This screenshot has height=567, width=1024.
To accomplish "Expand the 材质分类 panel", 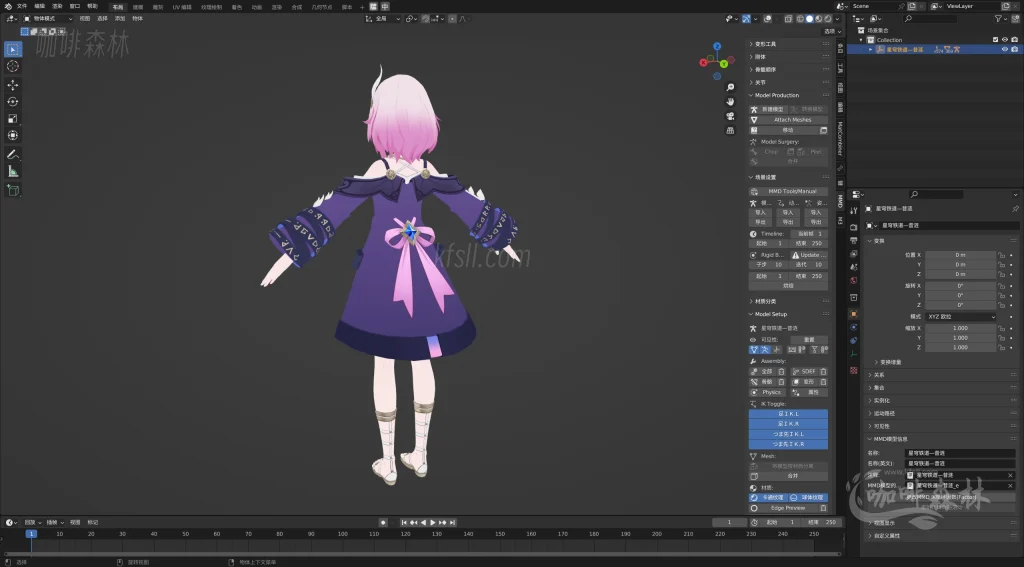I will (x=765, y=301).
